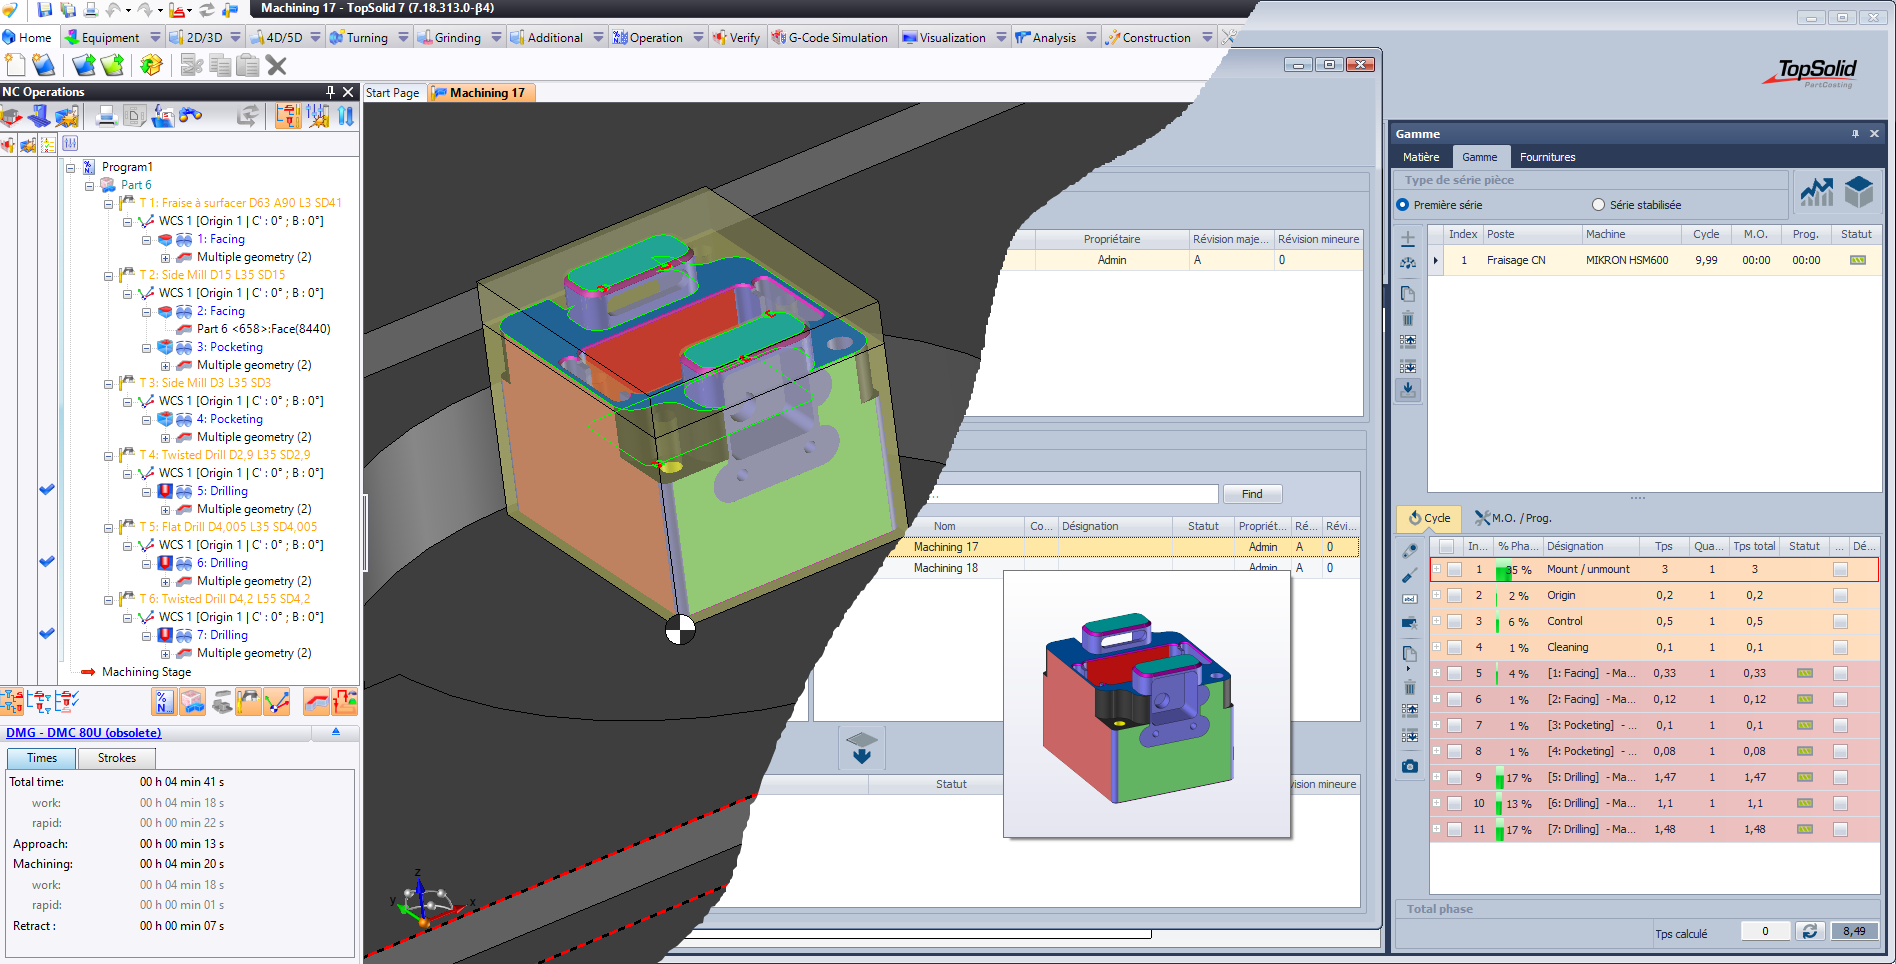
Task: Click the download arrow icon in Gamme sidebar
Action: click(x=1408, y=390)
